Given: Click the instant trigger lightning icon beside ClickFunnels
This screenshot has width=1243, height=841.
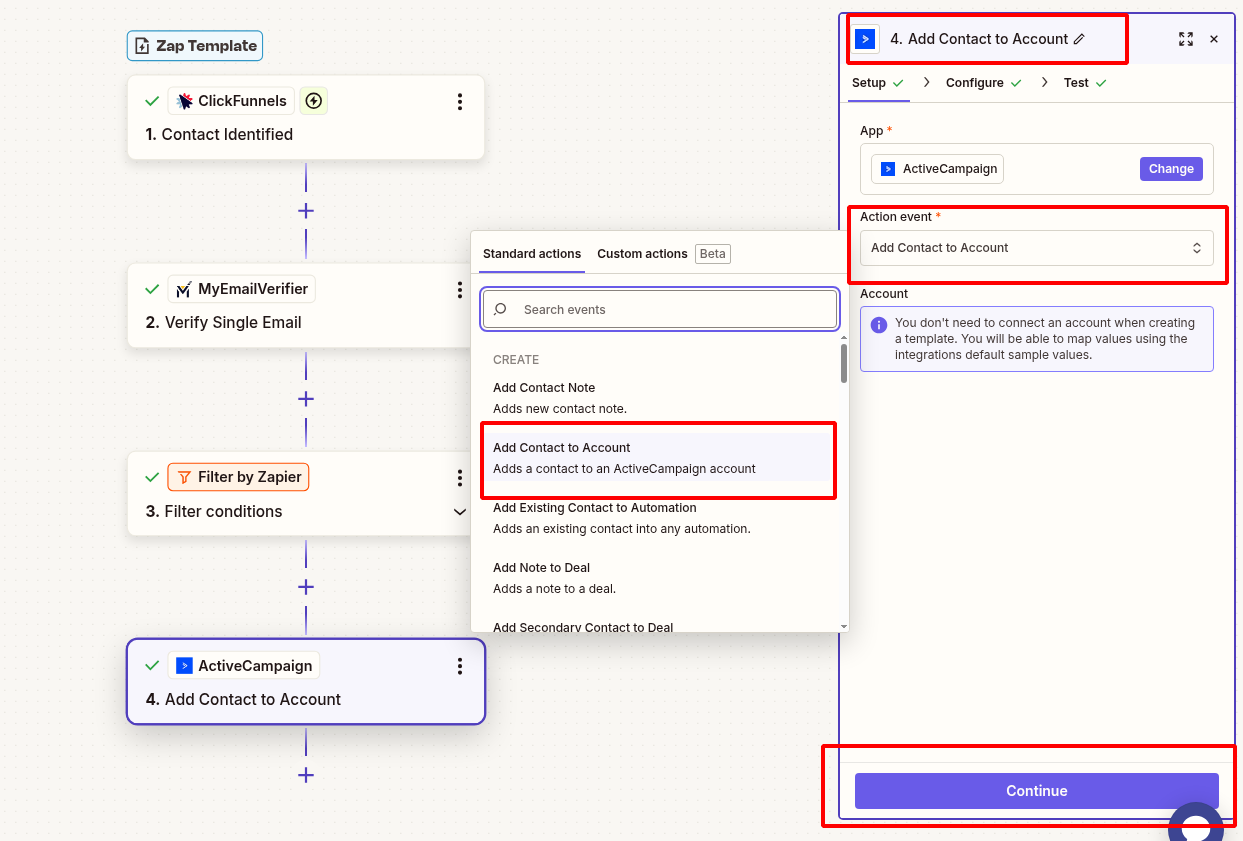Looking at the screenshot, I should pyautogui.click(x=313, y=100).
